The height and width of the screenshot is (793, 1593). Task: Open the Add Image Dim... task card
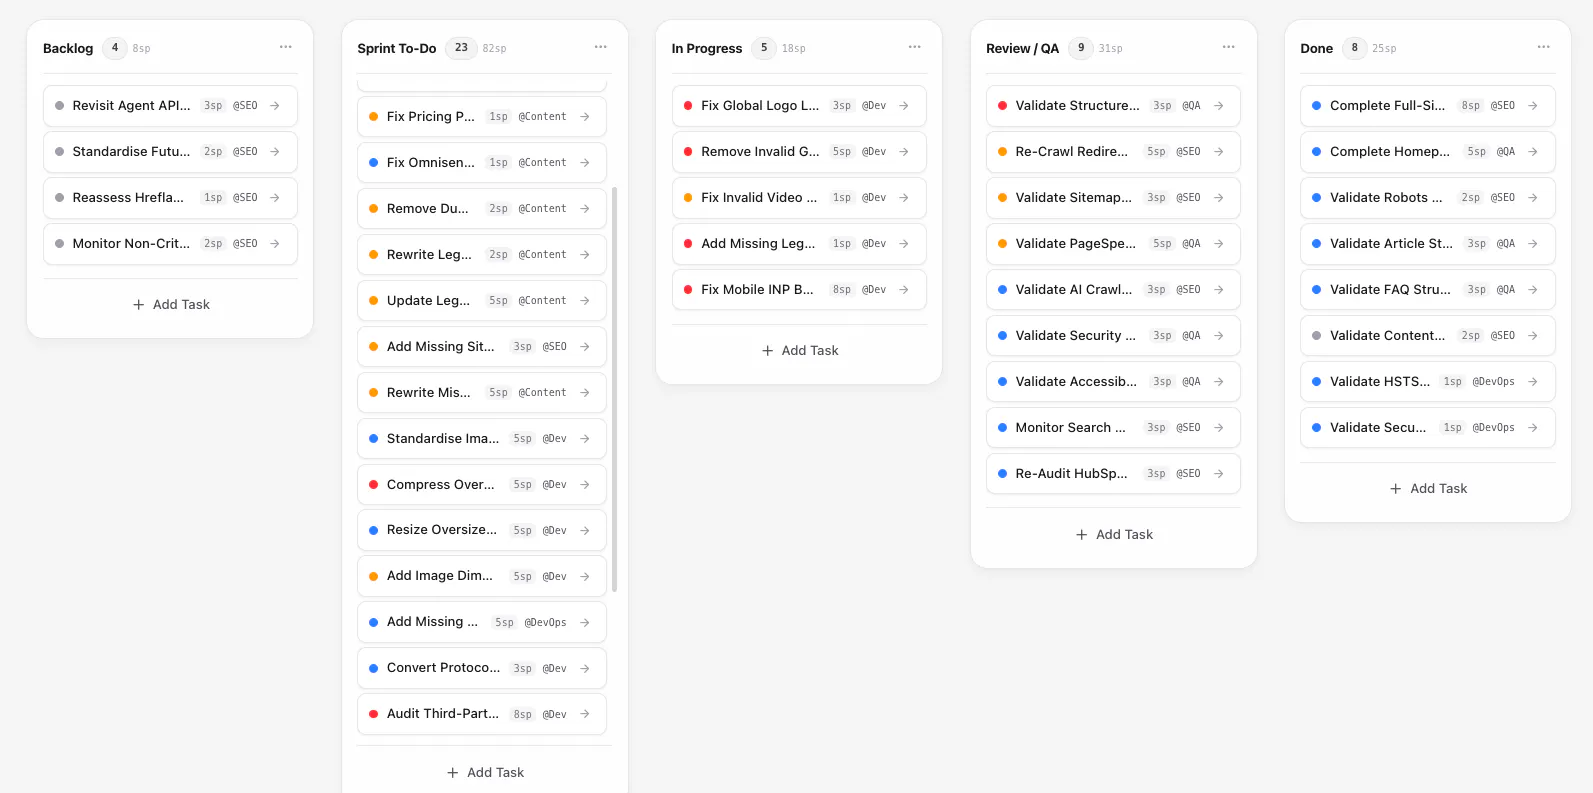(x=482, y=577)
